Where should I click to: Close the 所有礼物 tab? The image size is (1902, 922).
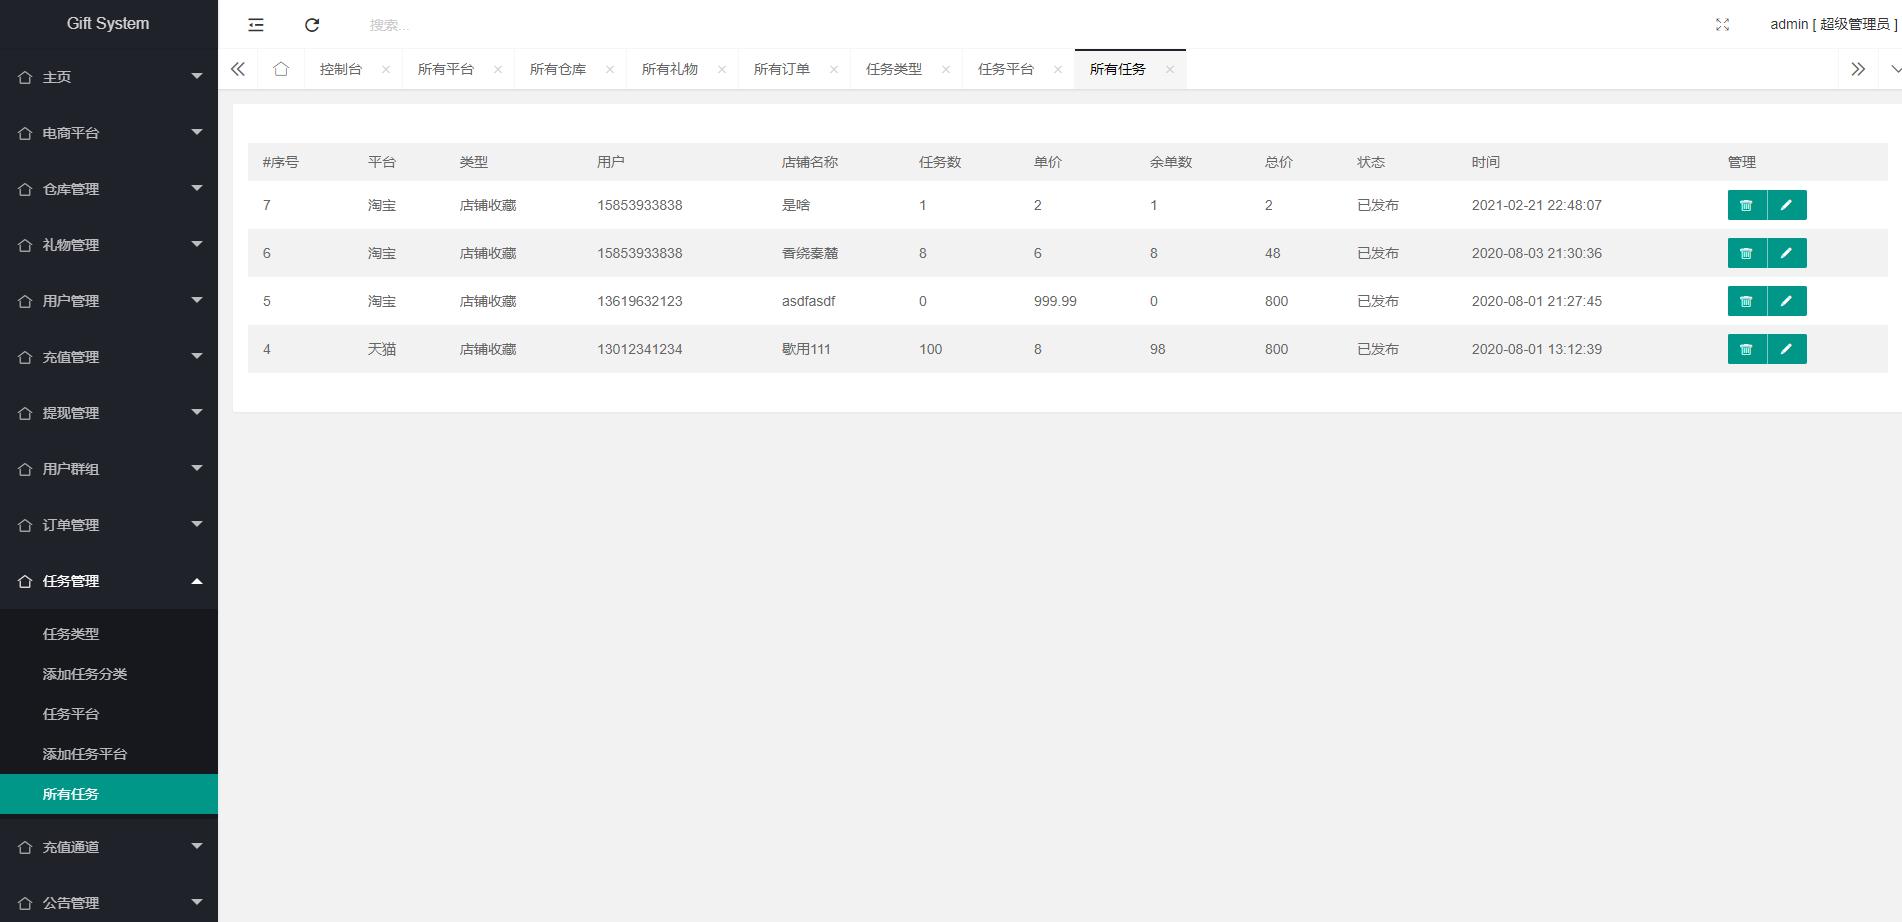pos(722,69)
